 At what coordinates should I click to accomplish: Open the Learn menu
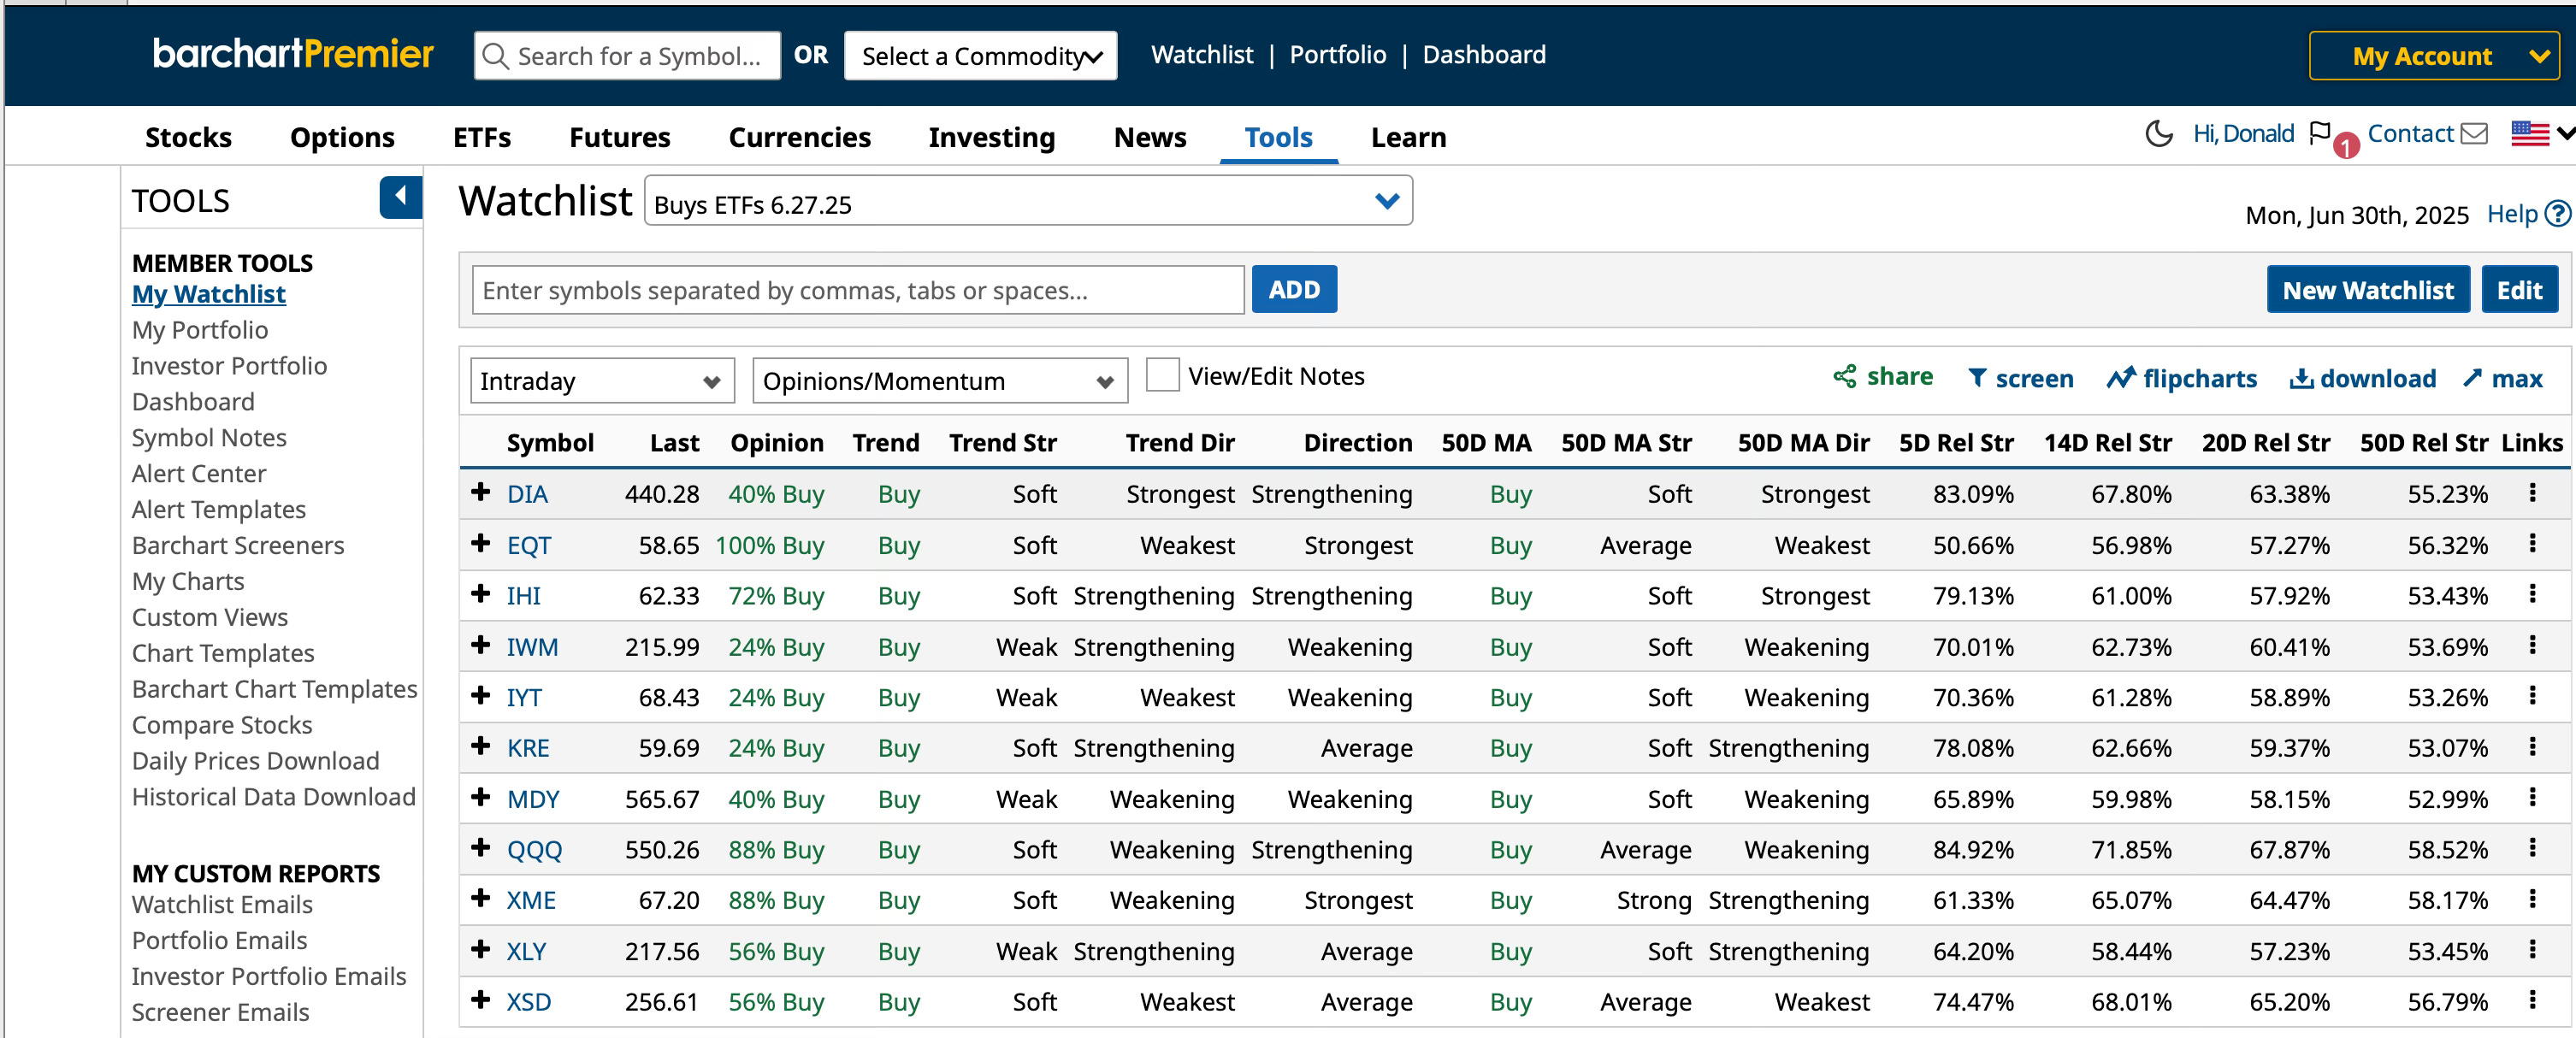tap(1408, 137)
